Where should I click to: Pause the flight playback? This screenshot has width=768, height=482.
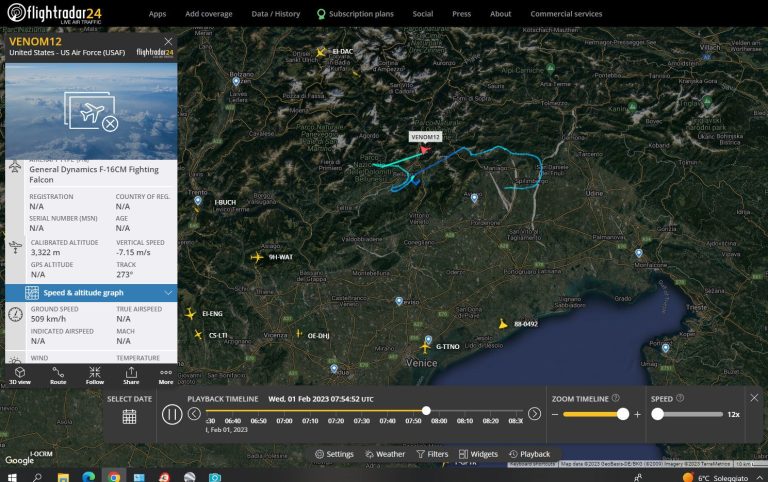point(171,414)
